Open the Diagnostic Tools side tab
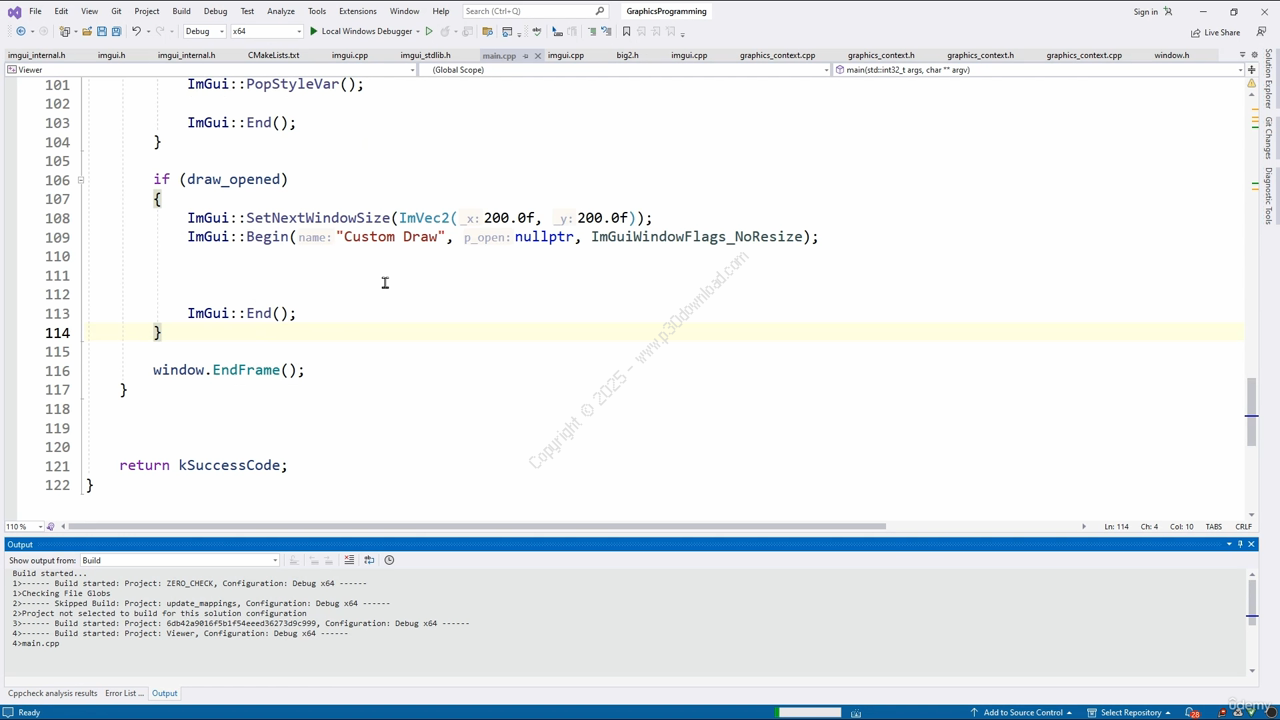The image size is (1280, 720). (1269, 195)
